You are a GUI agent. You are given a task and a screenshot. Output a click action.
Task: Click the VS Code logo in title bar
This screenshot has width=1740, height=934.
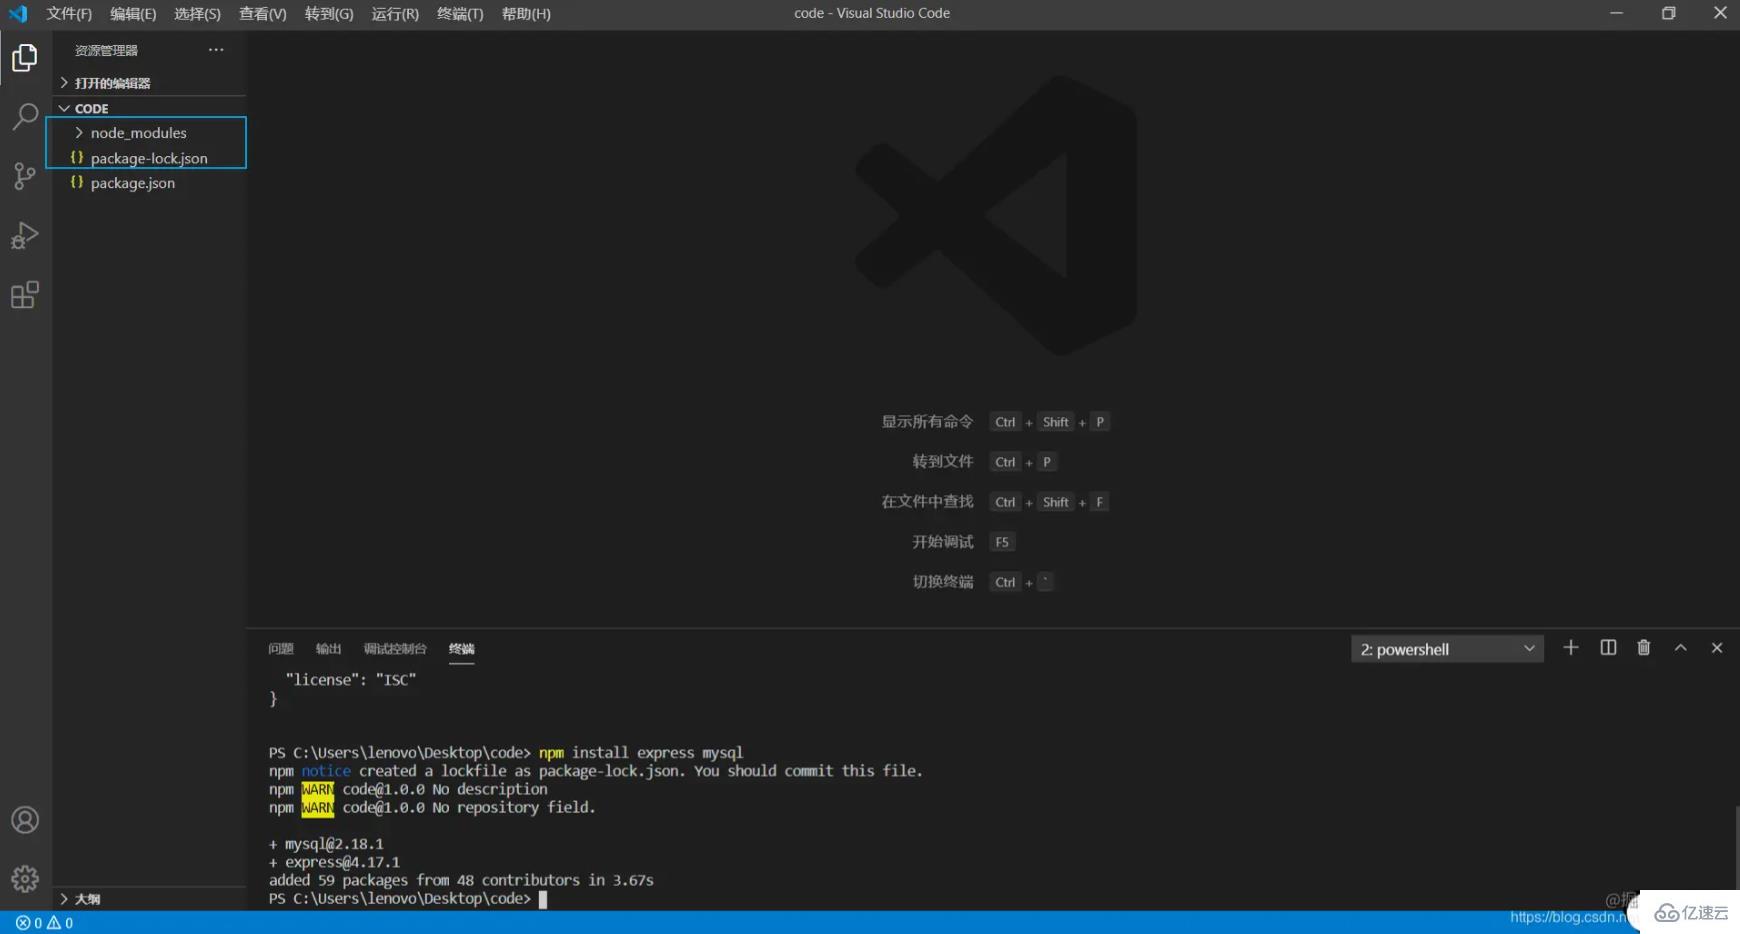pos(18,13)
